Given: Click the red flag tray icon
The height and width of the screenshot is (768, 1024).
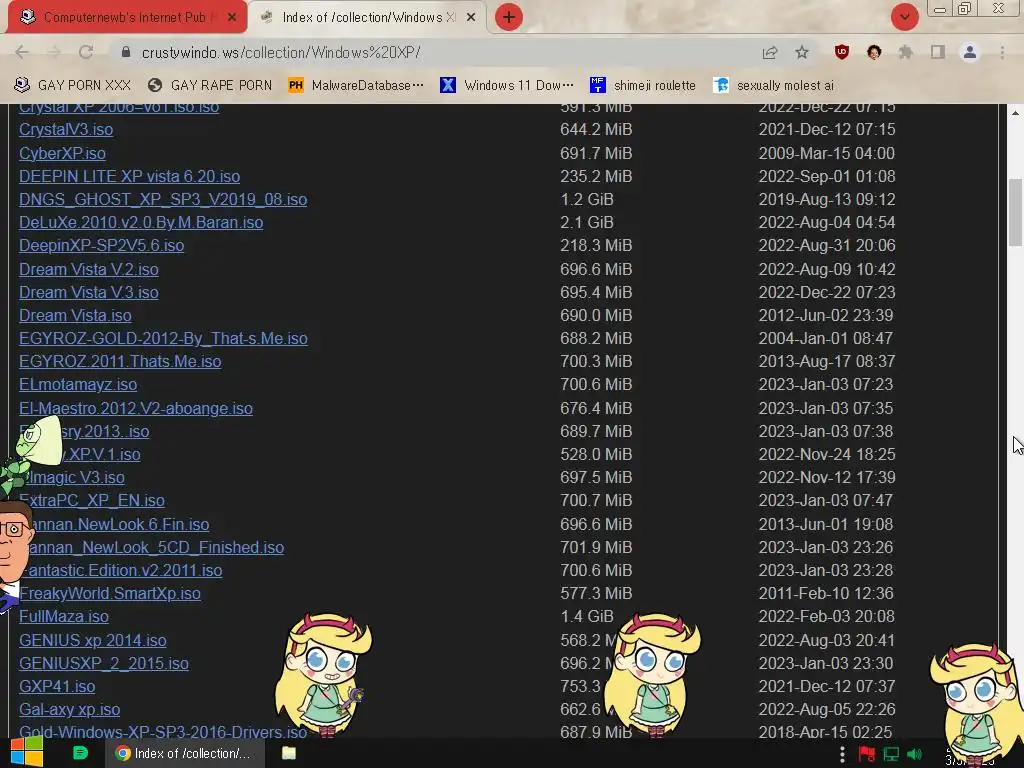Looking at the screenshot, I should click(x=867, y=754).
